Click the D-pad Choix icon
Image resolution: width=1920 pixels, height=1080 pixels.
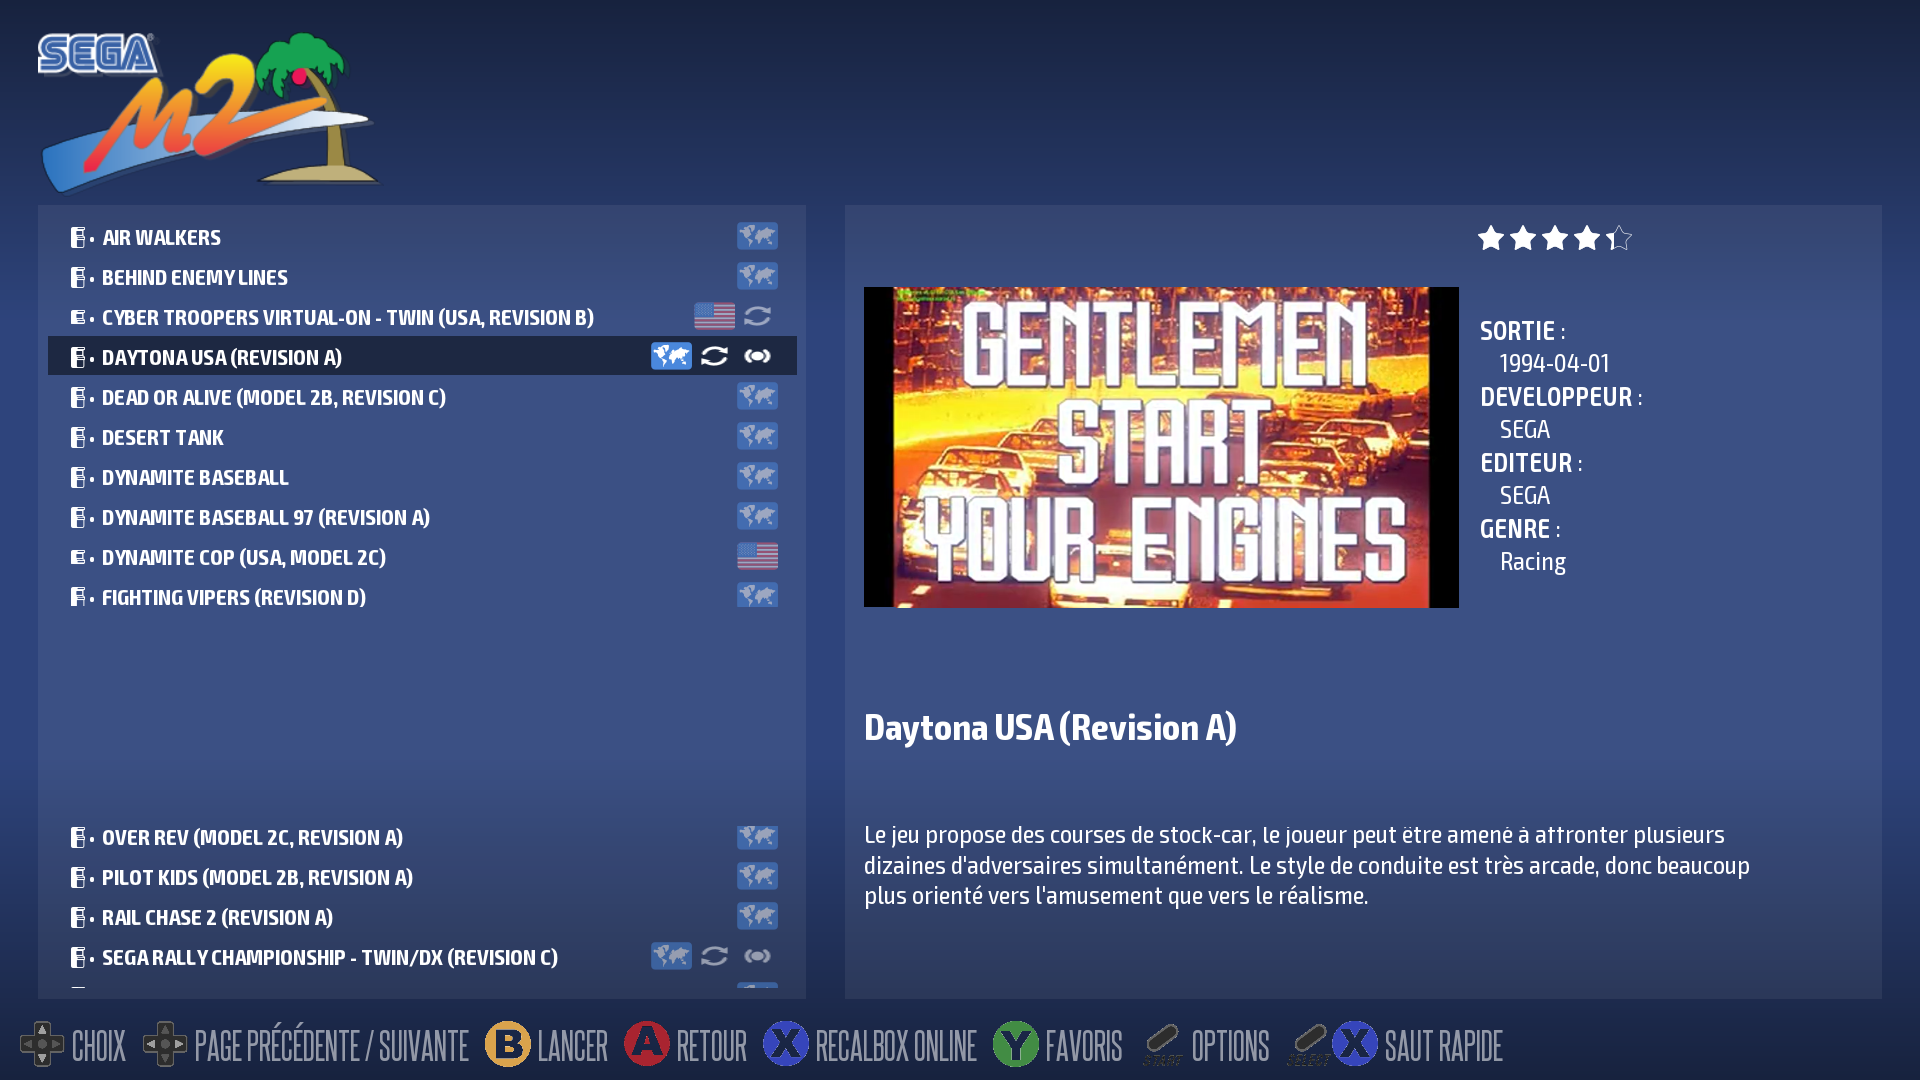[42, 1044]
